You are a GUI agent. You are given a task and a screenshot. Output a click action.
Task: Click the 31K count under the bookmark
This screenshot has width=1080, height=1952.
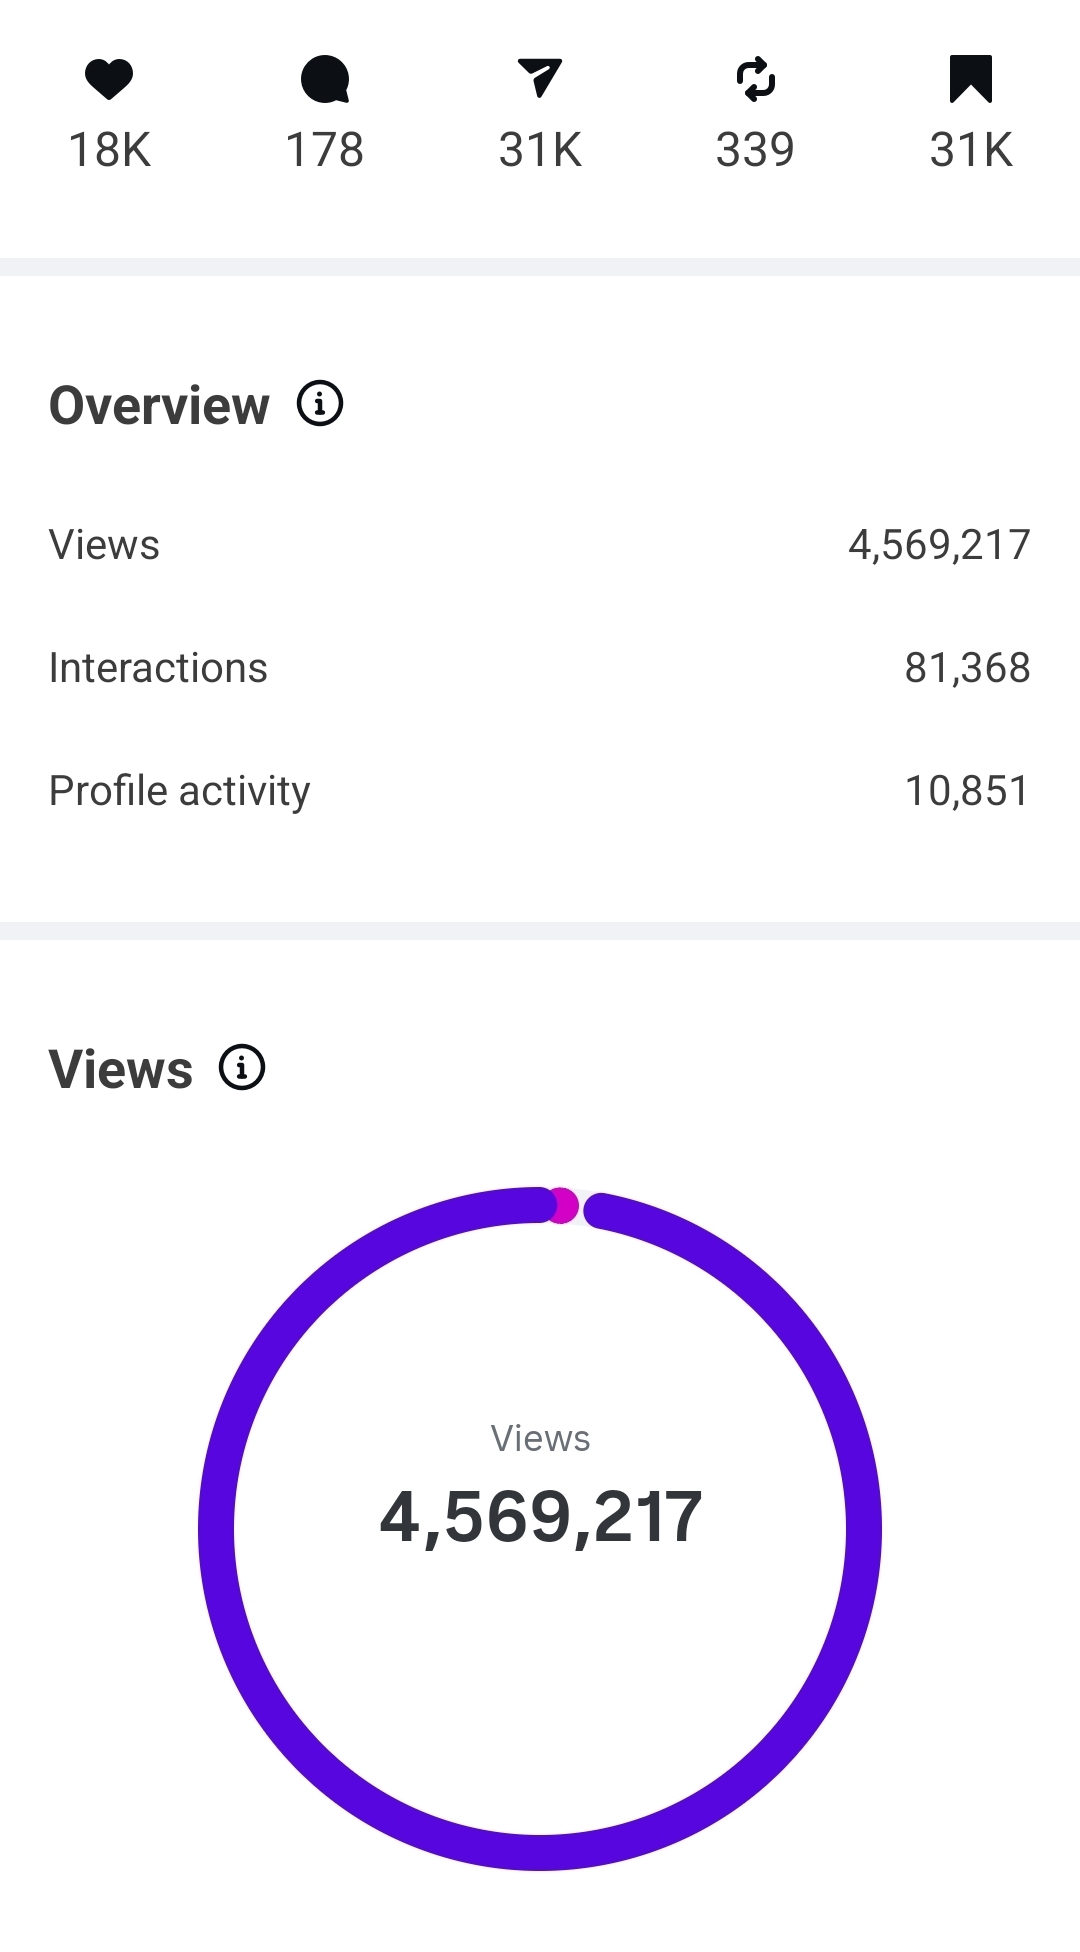pos(970,150)
